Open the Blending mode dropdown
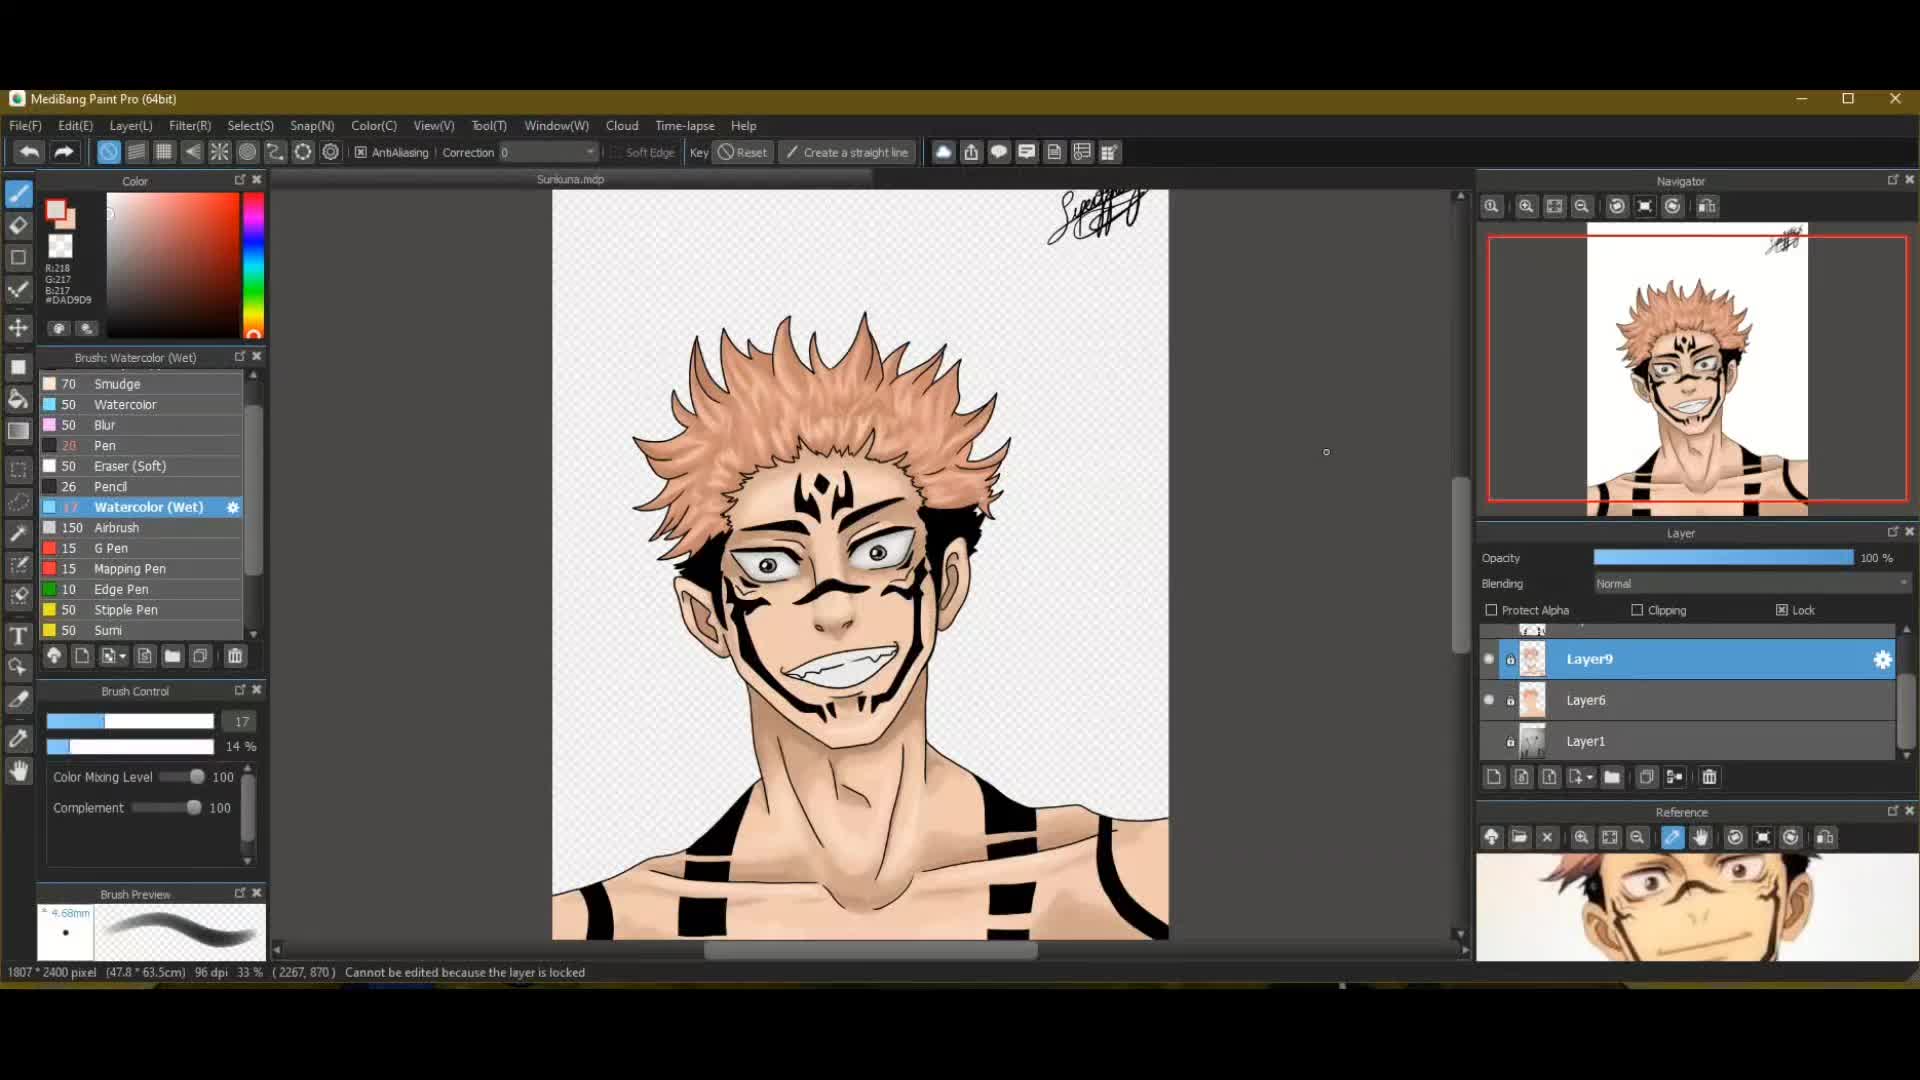The width and height of the screenshot is (1920, 1080). pyautogui.click(x=1752, y=583)
